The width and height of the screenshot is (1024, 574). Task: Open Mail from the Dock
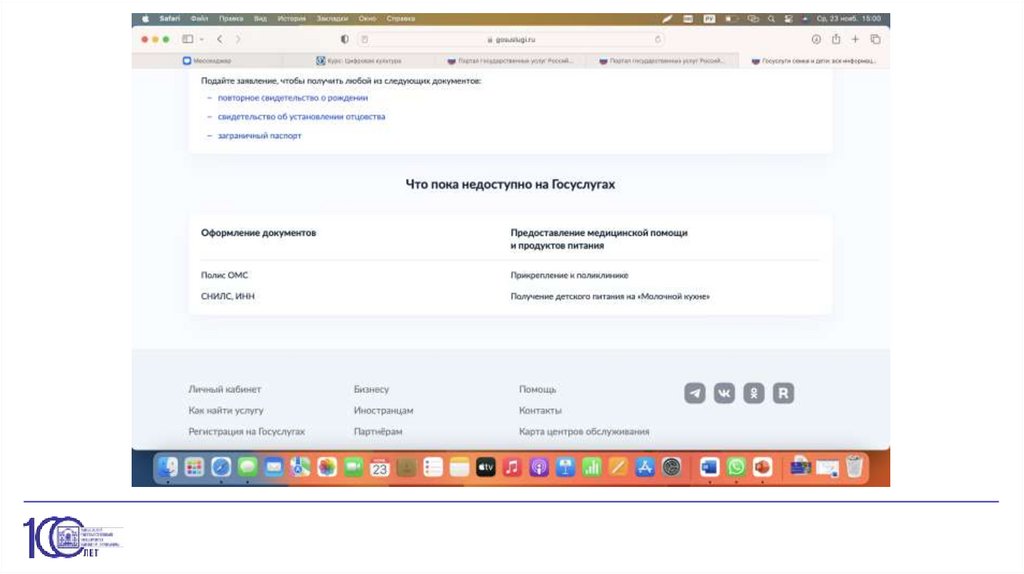pyautogui.click(x=274, y=468)
